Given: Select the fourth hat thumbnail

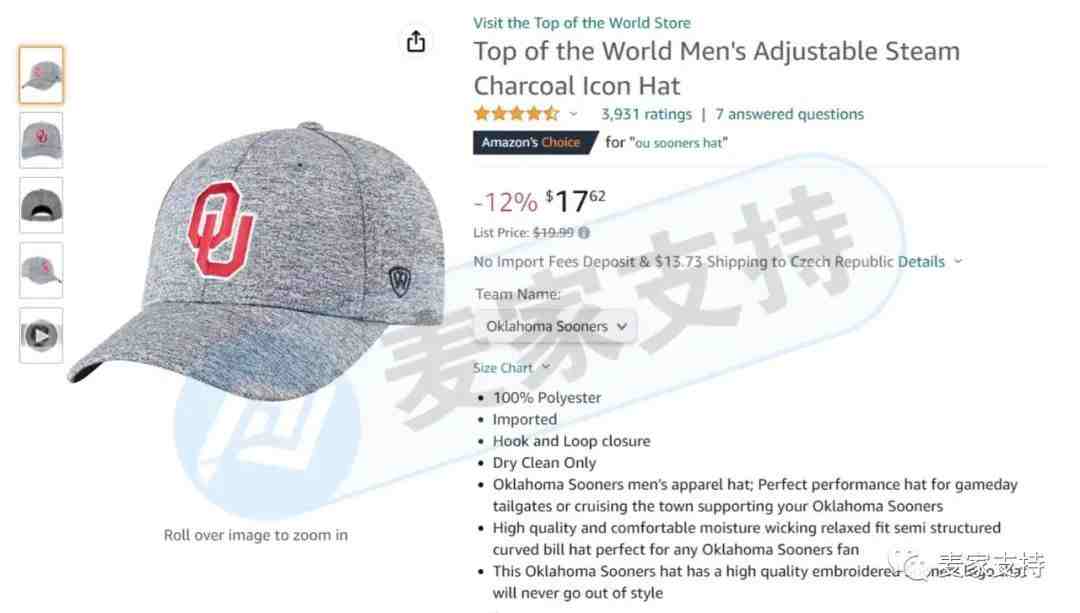Looking at the screenshot, I should click(41, 270).
